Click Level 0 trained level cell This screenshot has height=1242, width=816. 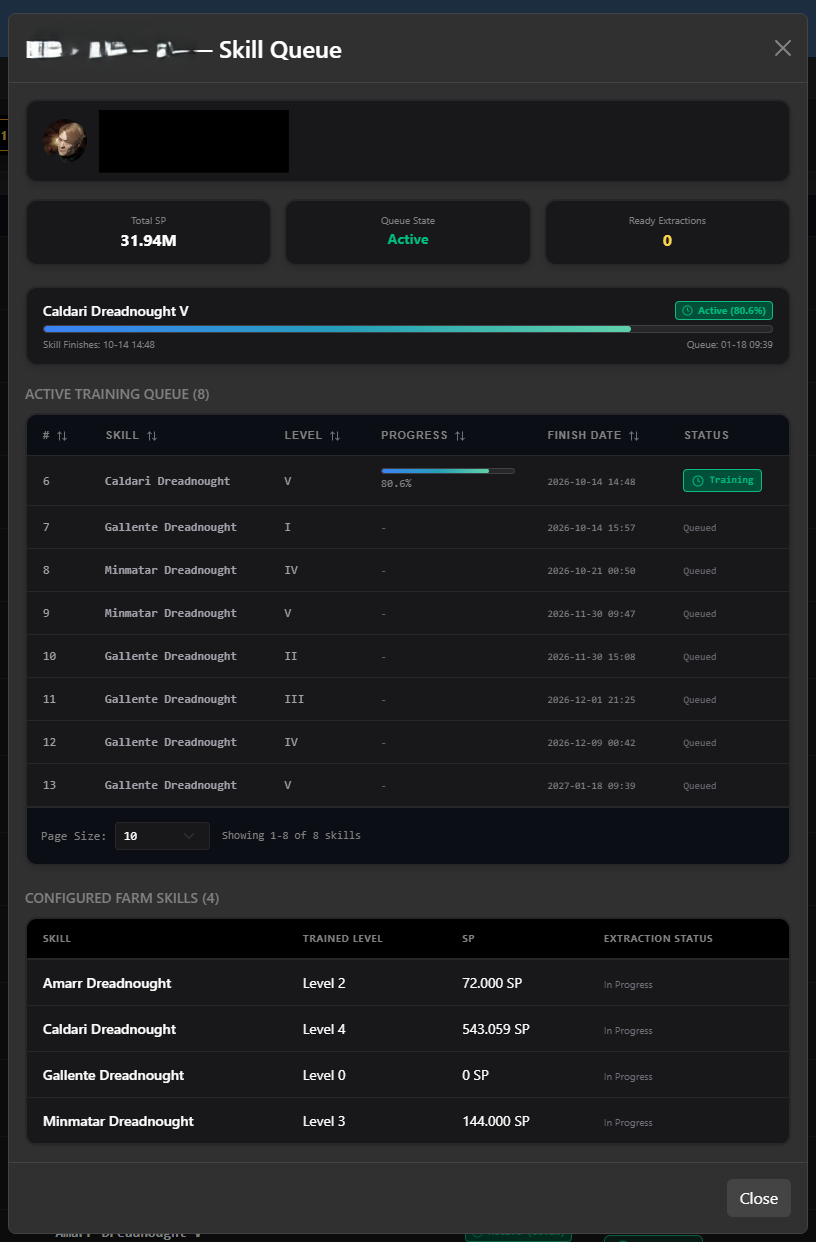[x=324, y=1075]
